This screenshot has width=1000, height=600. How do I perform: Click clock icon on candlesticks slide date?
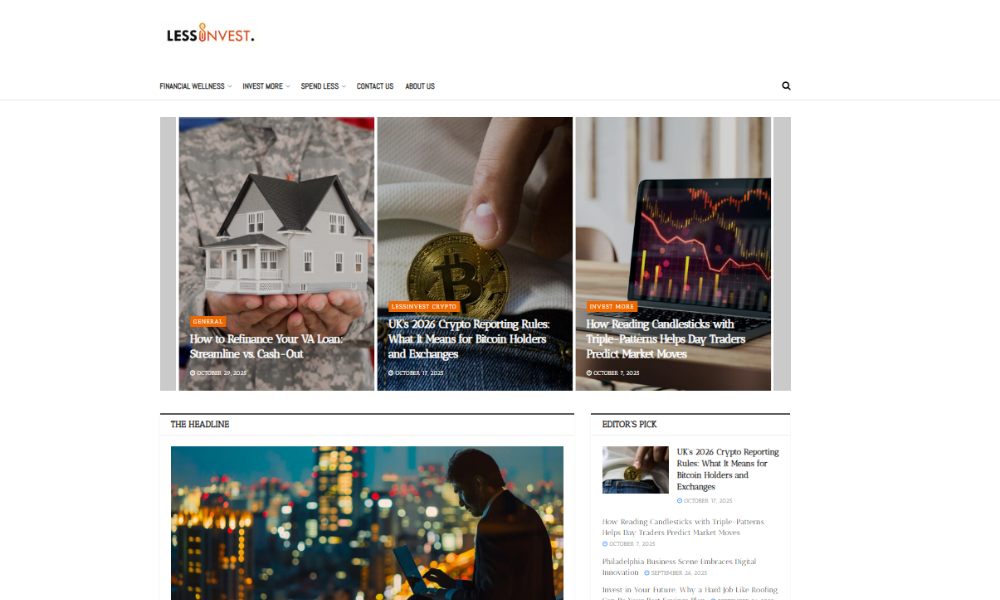click(589, 373)
